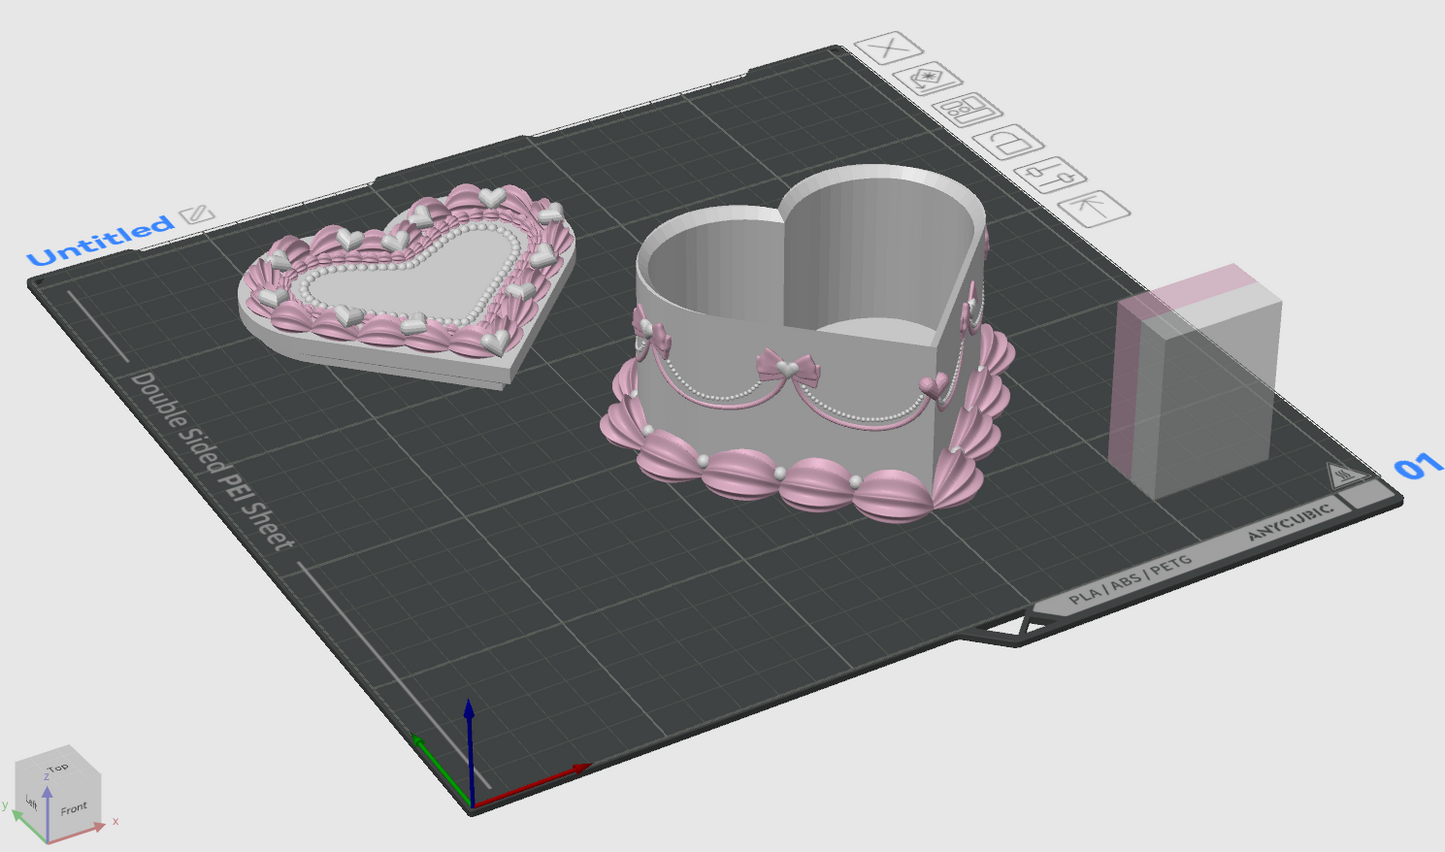The height and width of the screenshot is (852, 1445).
Task: Click the Top face of the view cube
Action: tap(56, 768)
